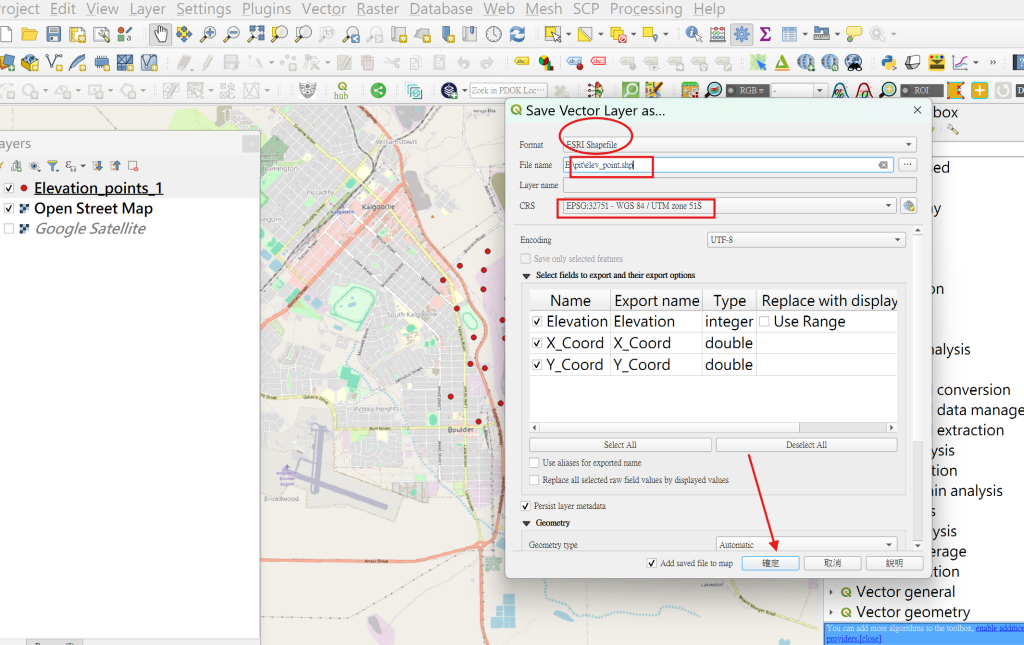The image size is (1024, 645).
Task: Activate the Identify Features tool
Action: point(694,34)
